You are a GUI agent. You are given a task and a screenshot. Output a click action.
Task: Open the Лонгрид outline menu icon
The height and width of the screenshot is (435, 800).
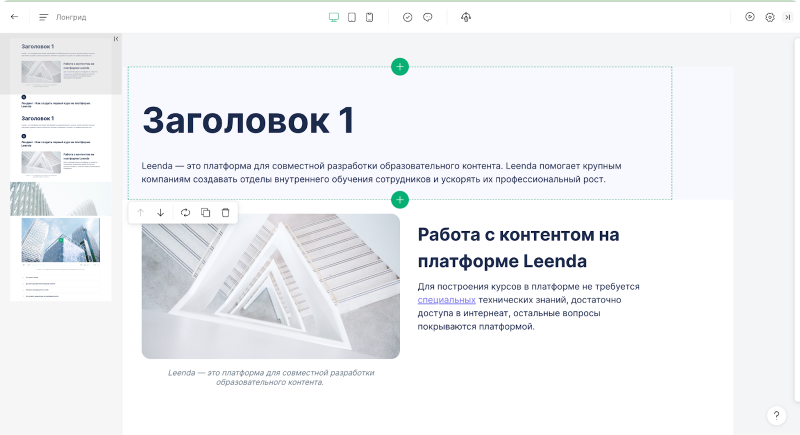(44, 17)
